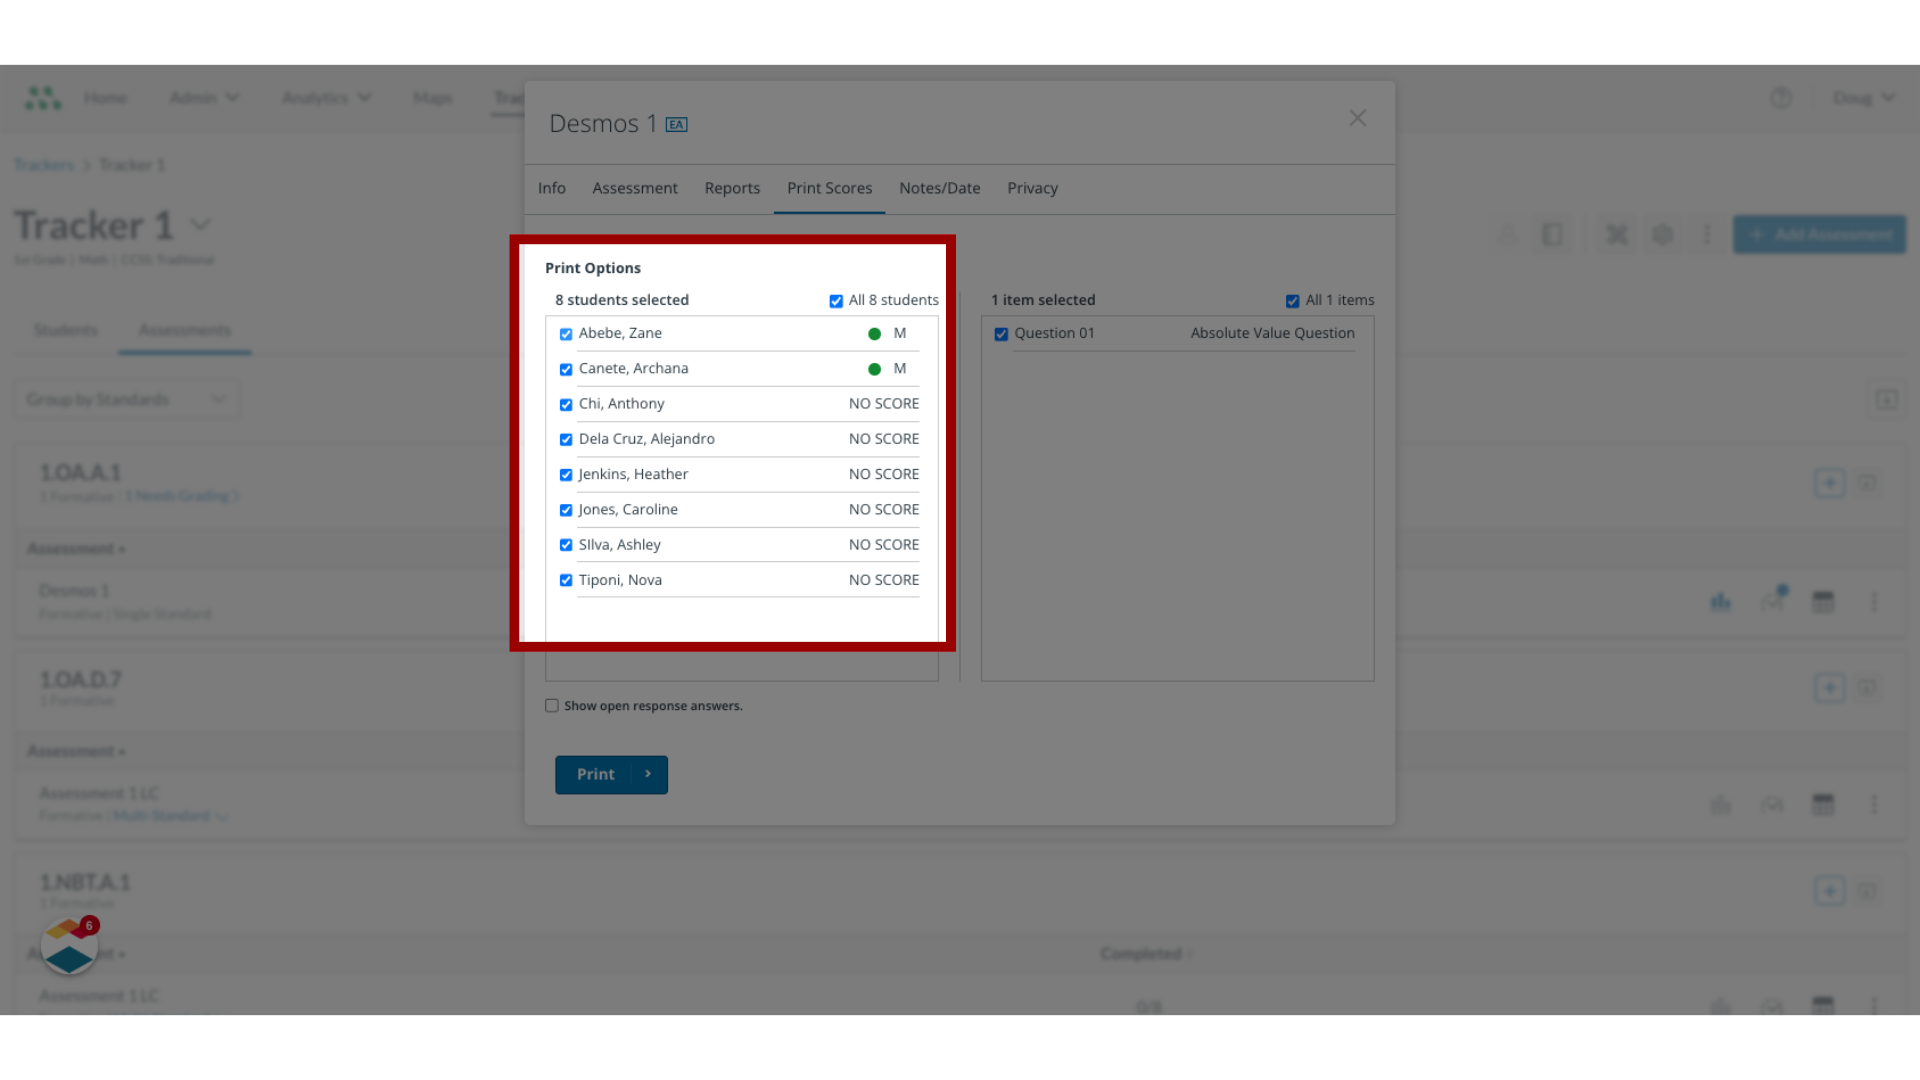Deselect student Dela Cruz, Alejandro
1920x1080 pixels.
pos(566,440)
